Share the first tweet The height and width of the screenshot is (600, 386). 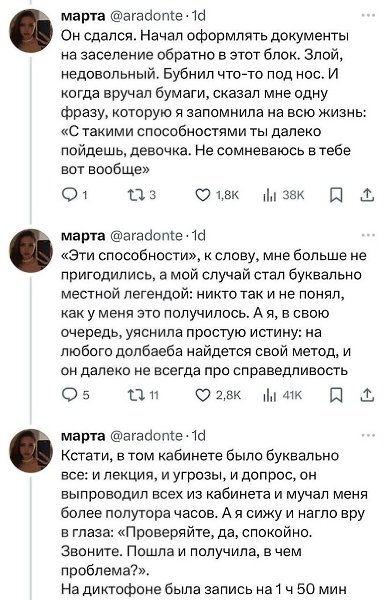[x=367, y=195]
